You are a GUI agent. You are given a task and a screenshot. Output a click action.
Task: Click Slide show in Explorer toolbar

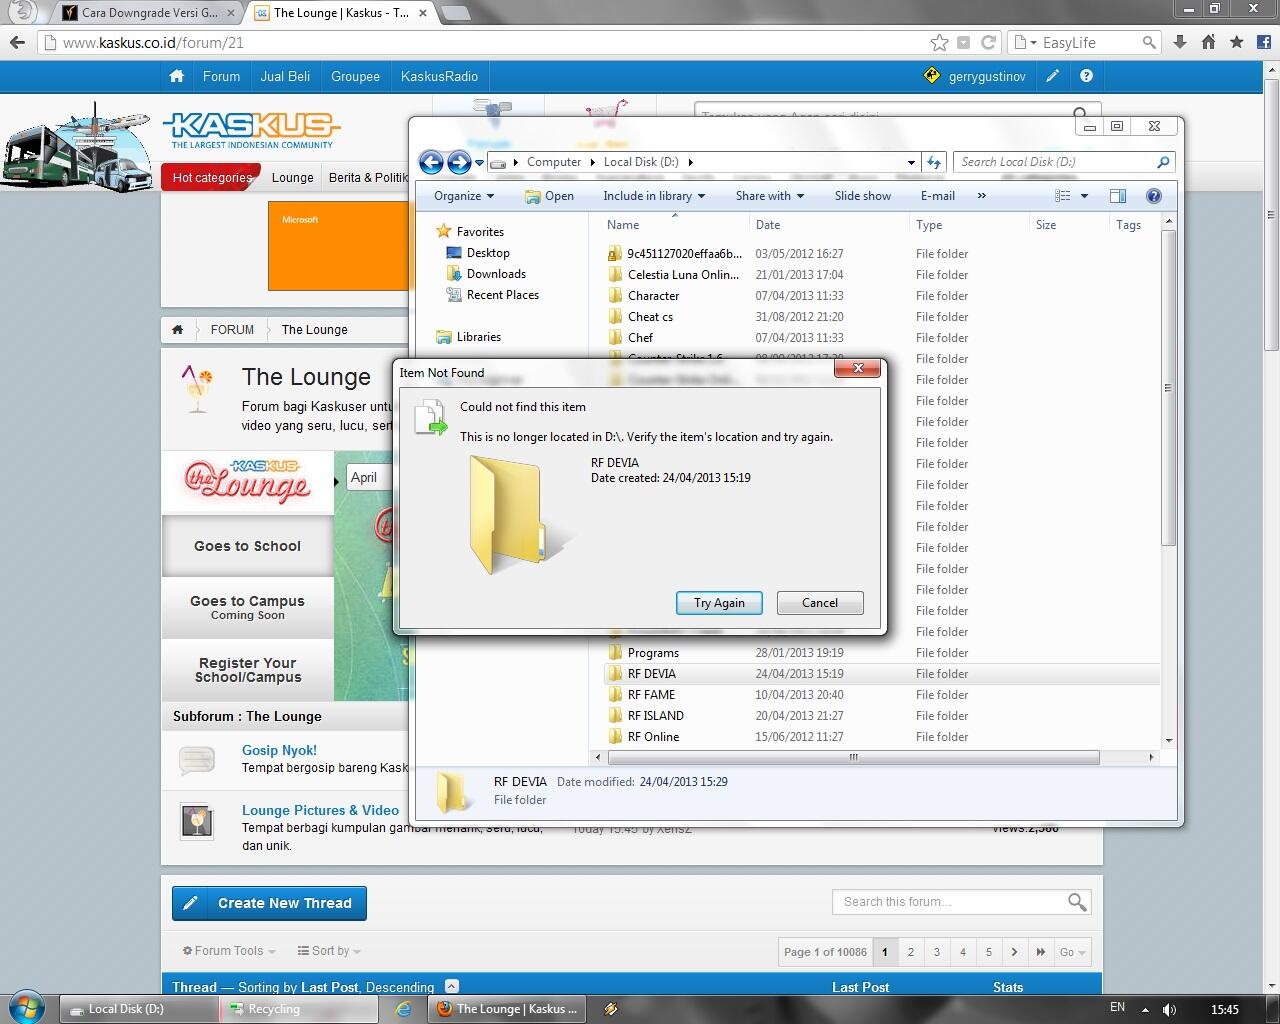click(x=863, y=196)
